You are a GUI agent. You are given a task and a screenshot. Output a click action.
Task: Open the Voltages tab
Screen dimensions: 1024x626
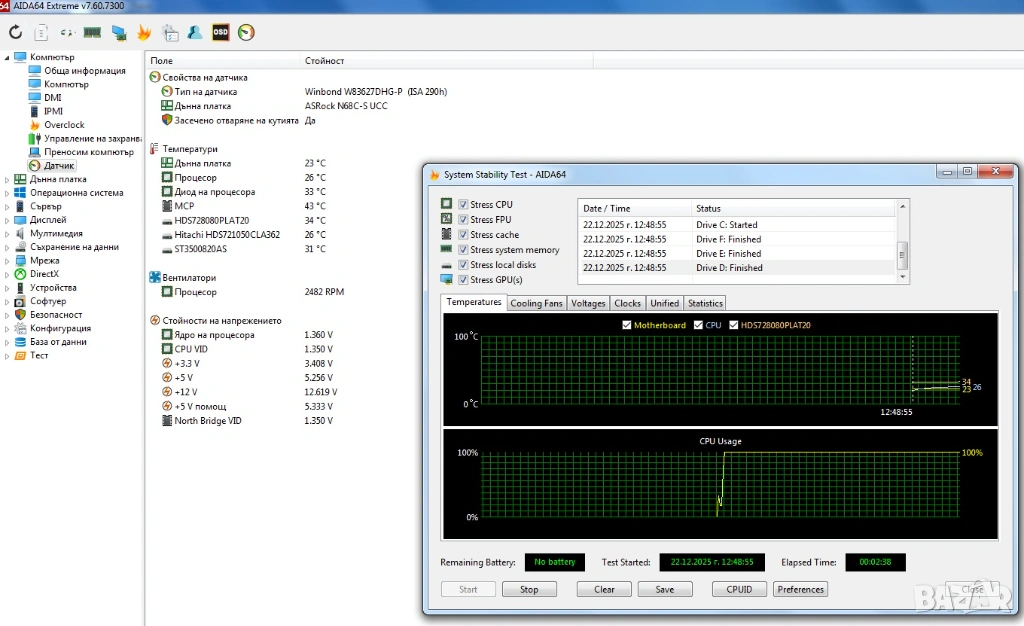pos(588,303)
